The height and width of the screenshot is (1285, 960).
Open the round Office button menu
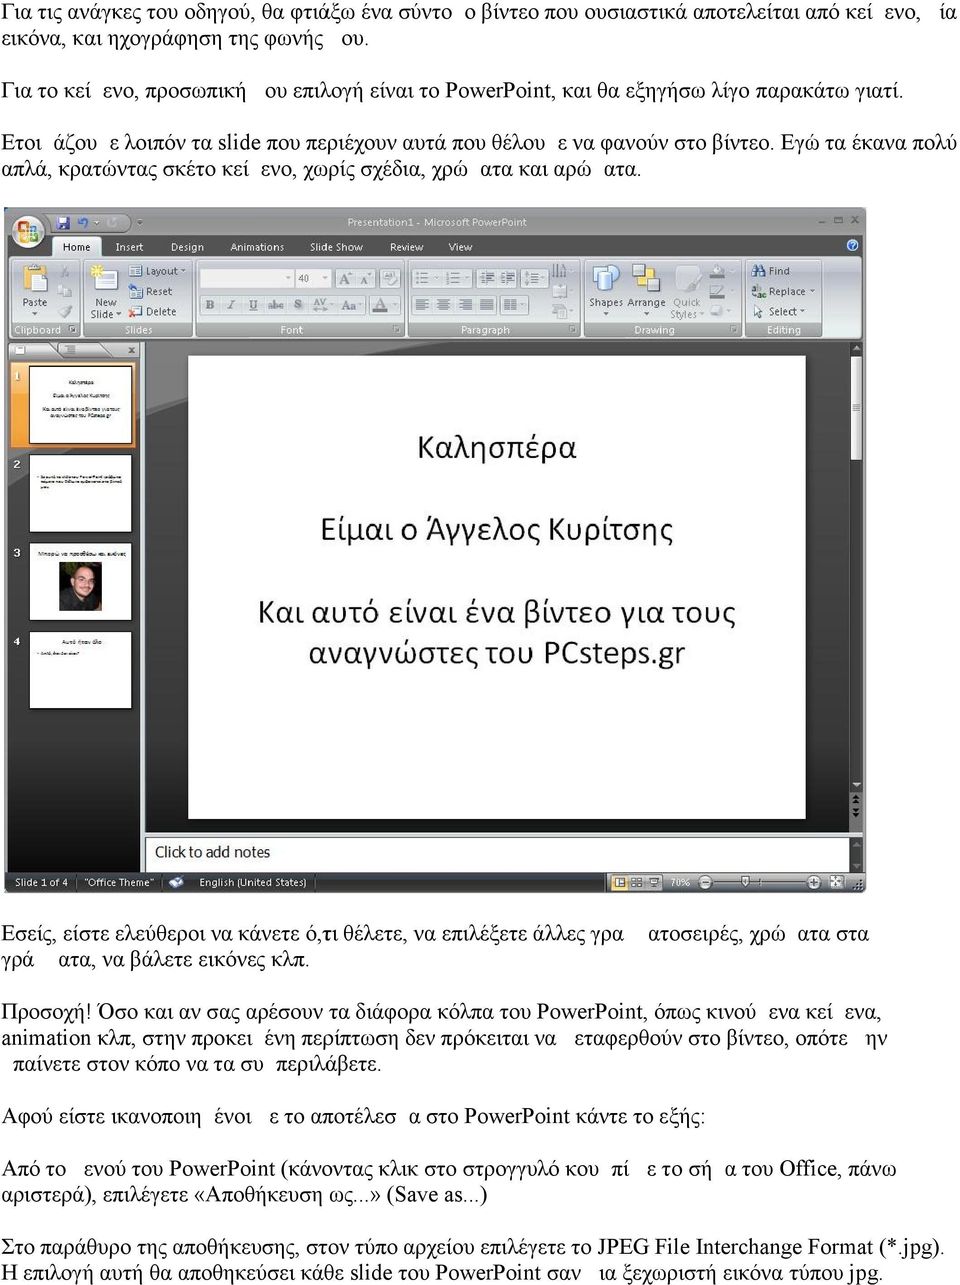26,231
